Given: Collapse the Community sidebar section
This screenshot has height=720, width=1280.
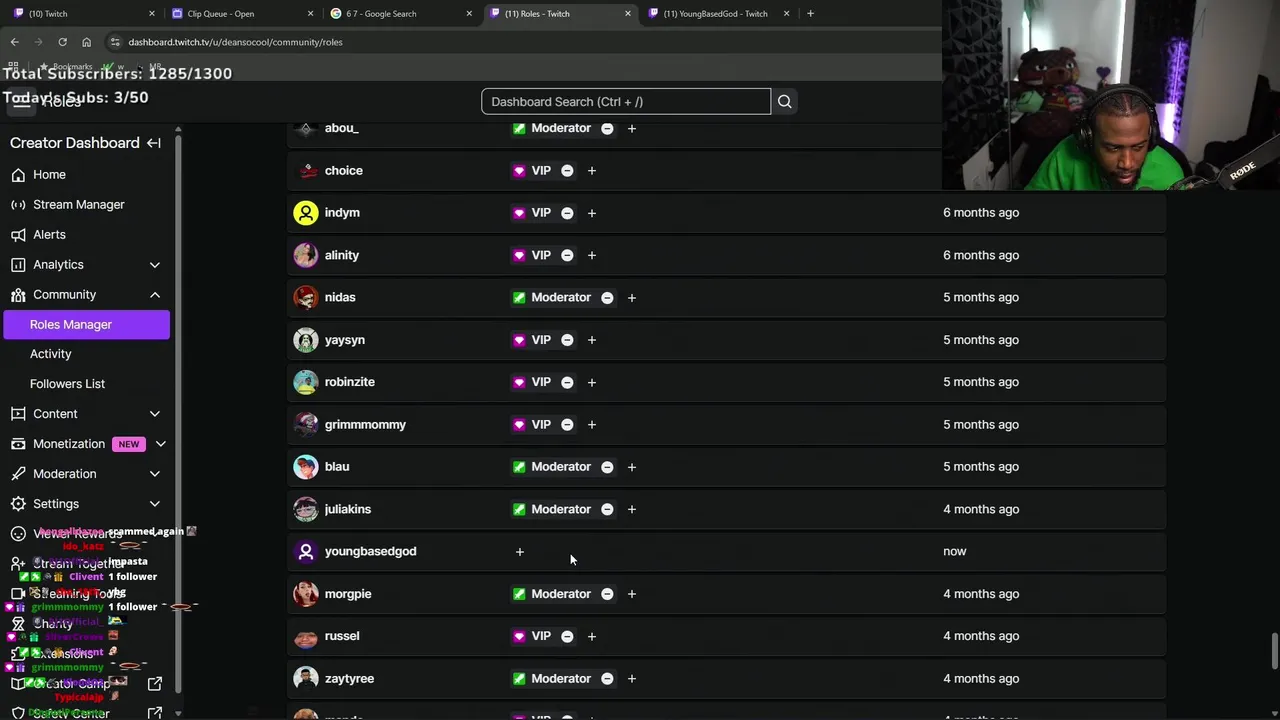Looking at the screenshot, I should [x=154, y=295].
